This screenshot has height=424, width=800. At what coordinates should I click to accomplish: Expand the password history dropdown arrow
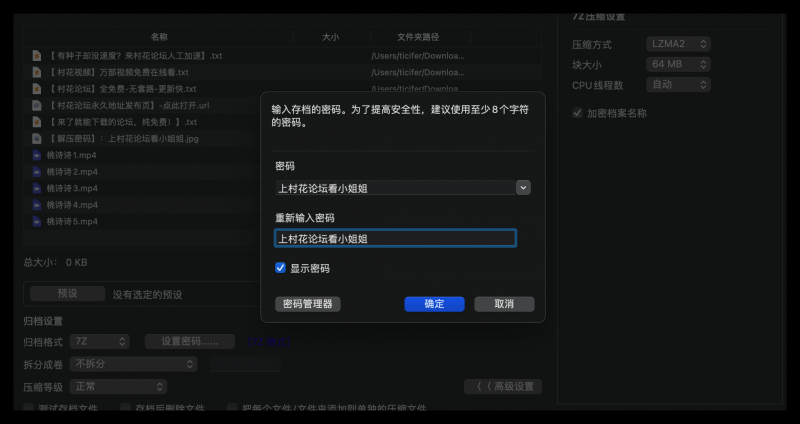[x=523, y=187]
